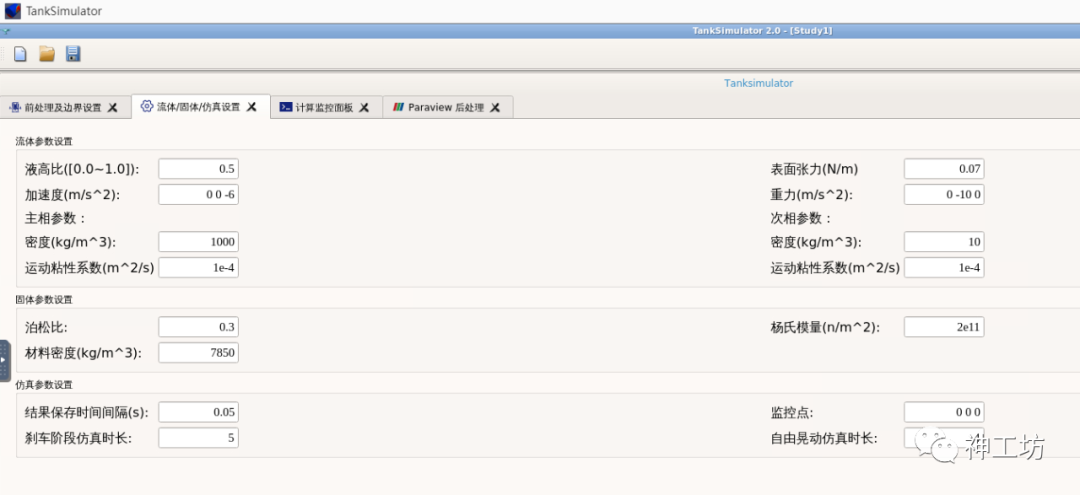Close the Paraview 后处理 tab
This screenshot has height=495, width=1080.
pos(495,107)
